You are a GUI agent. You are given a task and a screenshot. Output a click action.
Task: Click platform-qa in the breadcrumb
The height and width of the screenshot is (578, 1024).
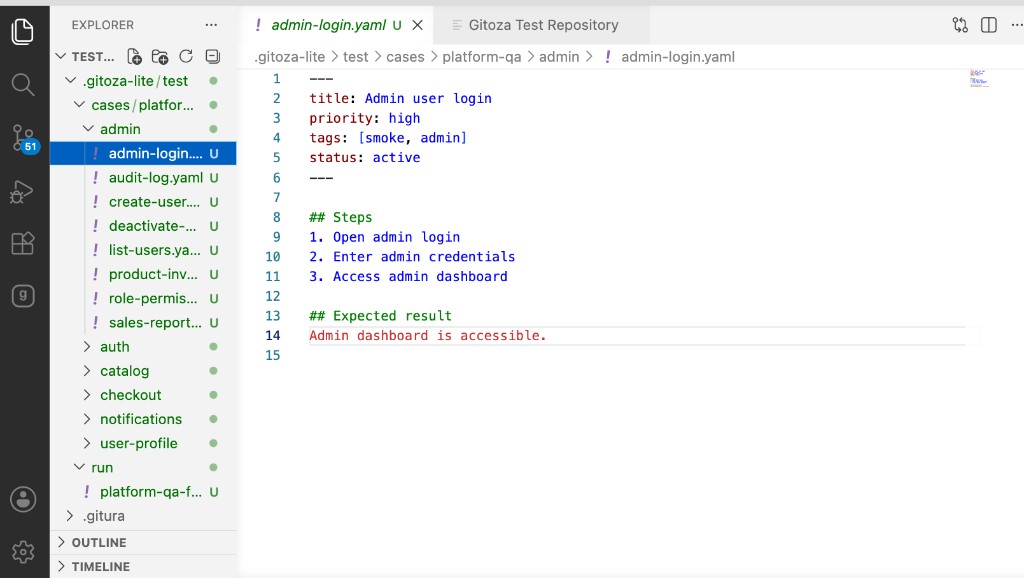tap(482, 57)
